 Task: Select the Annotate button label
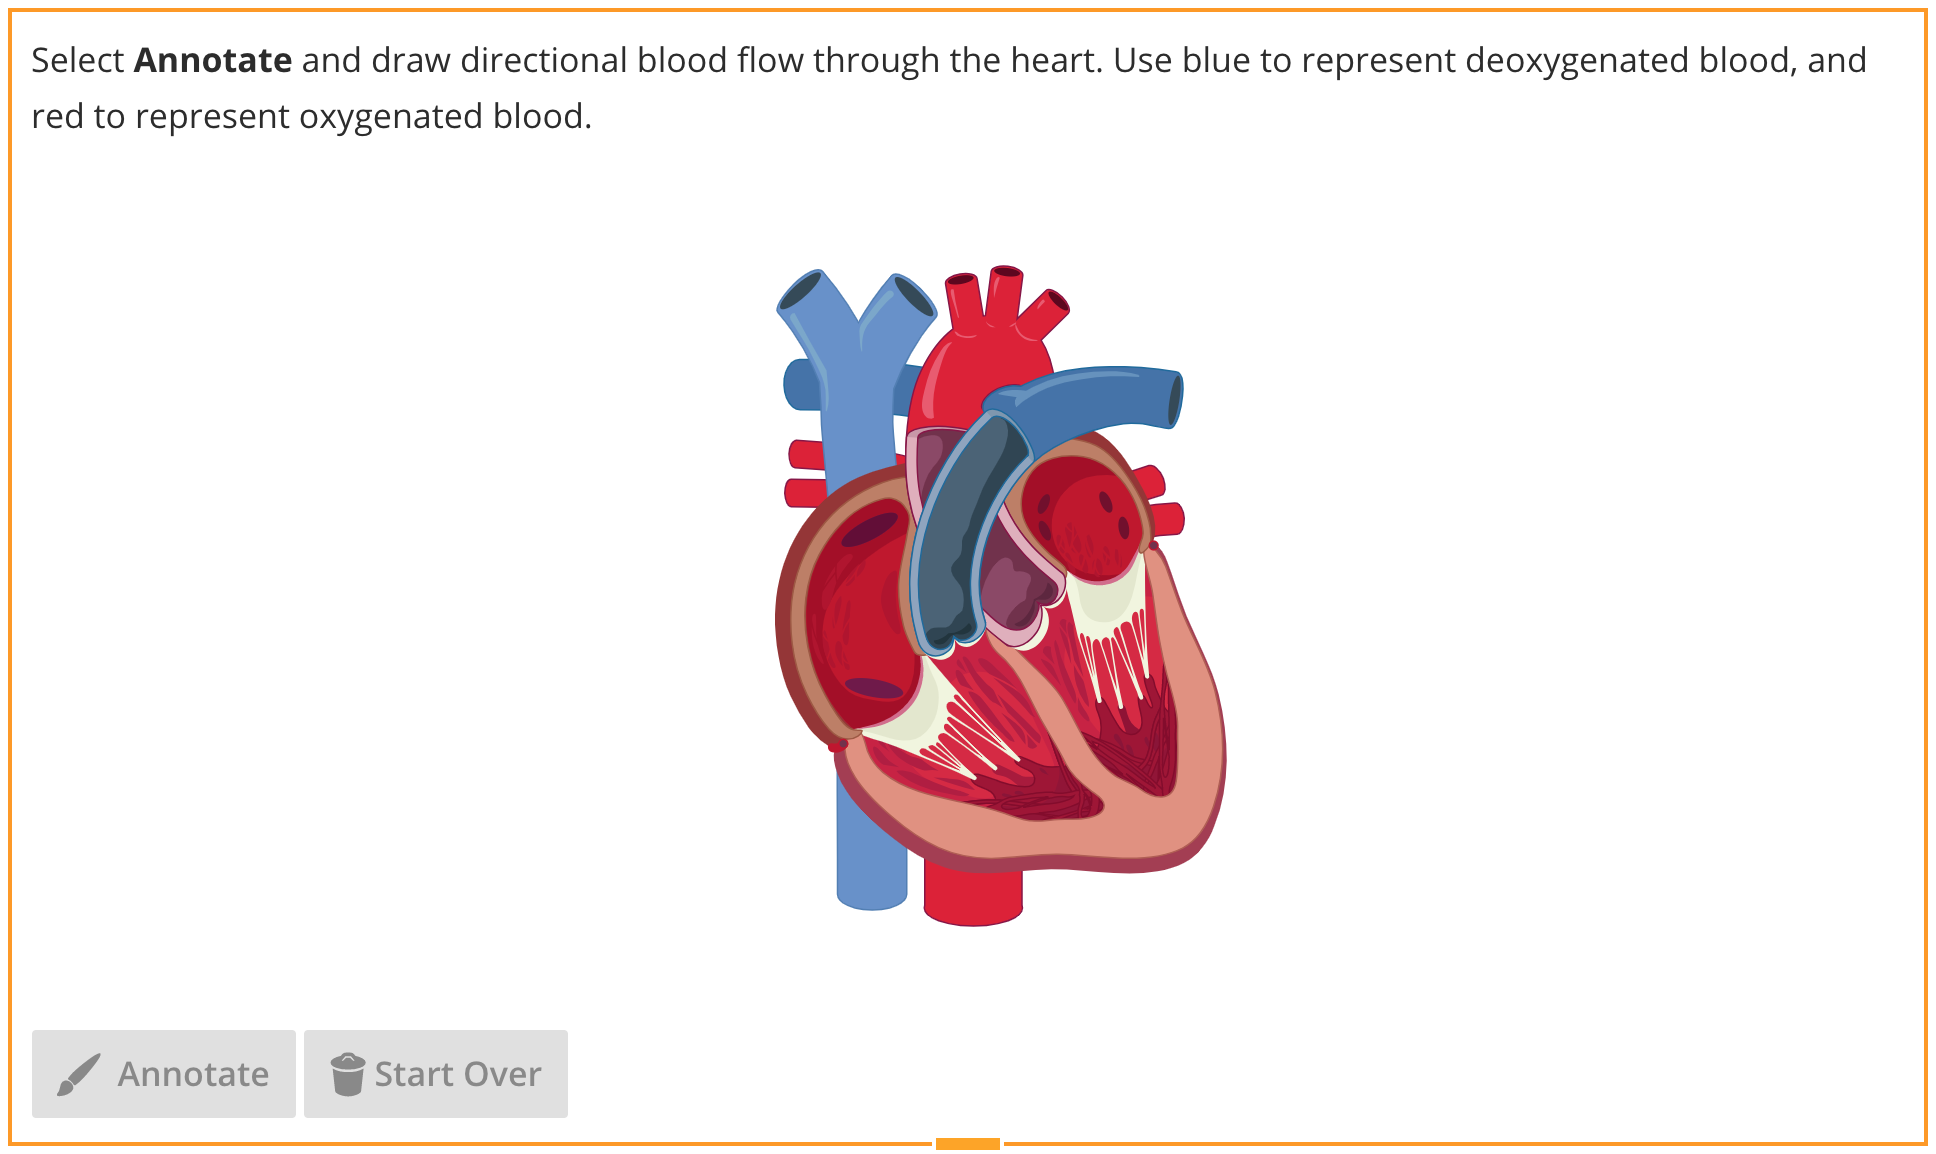pyautogui.click(x=193, y=1074)
